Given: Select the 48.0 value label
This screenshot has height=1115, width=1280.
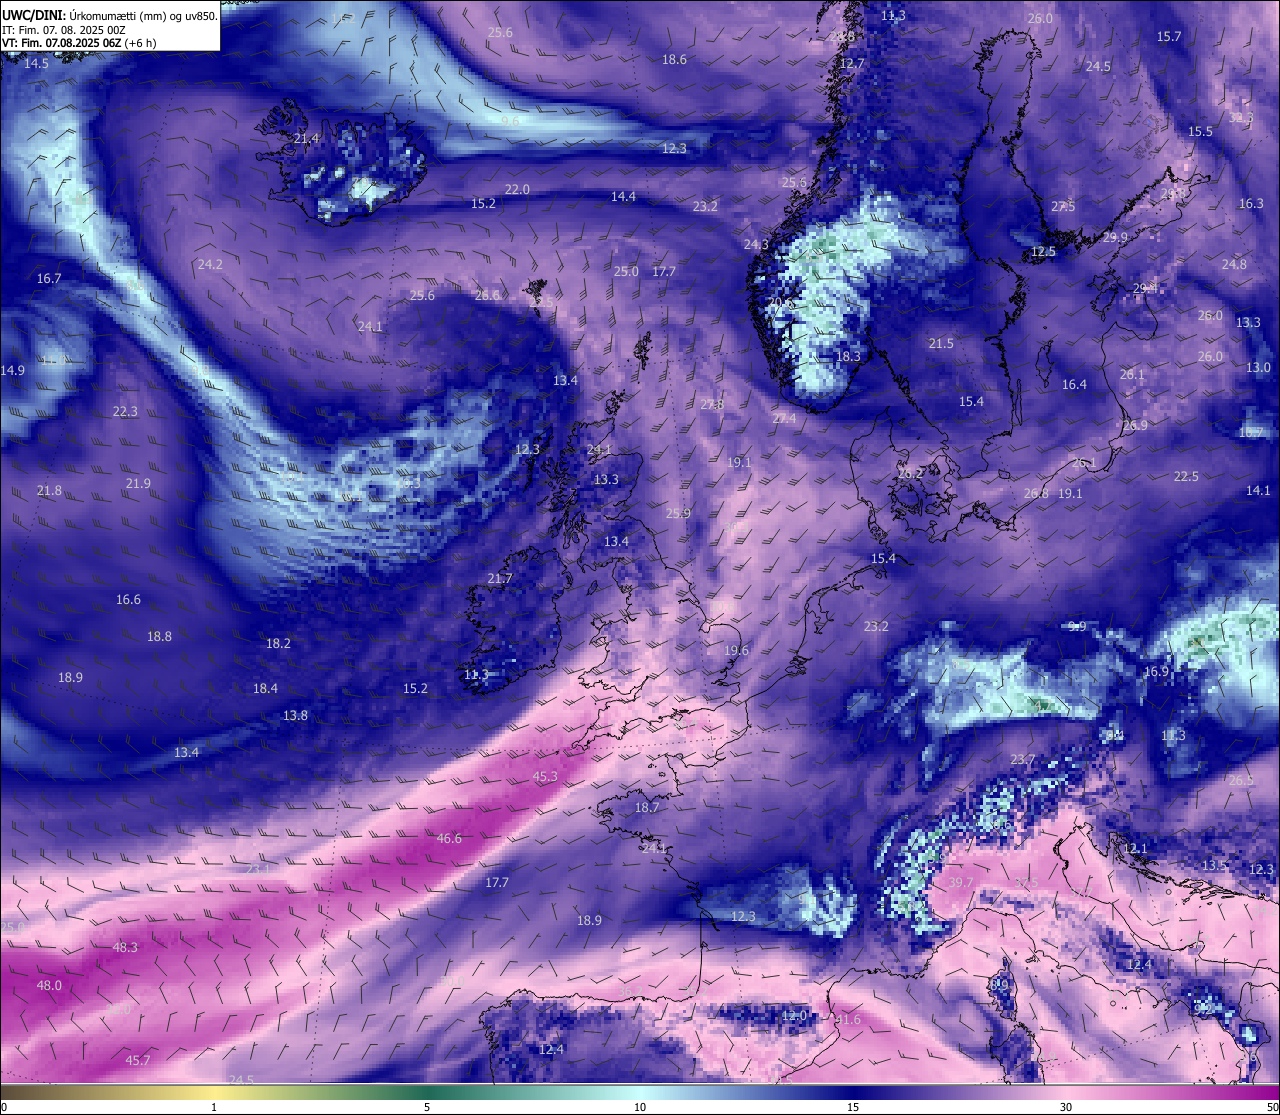Looking at the screenshot, I should pyautogui.click(x=49, y=985).
